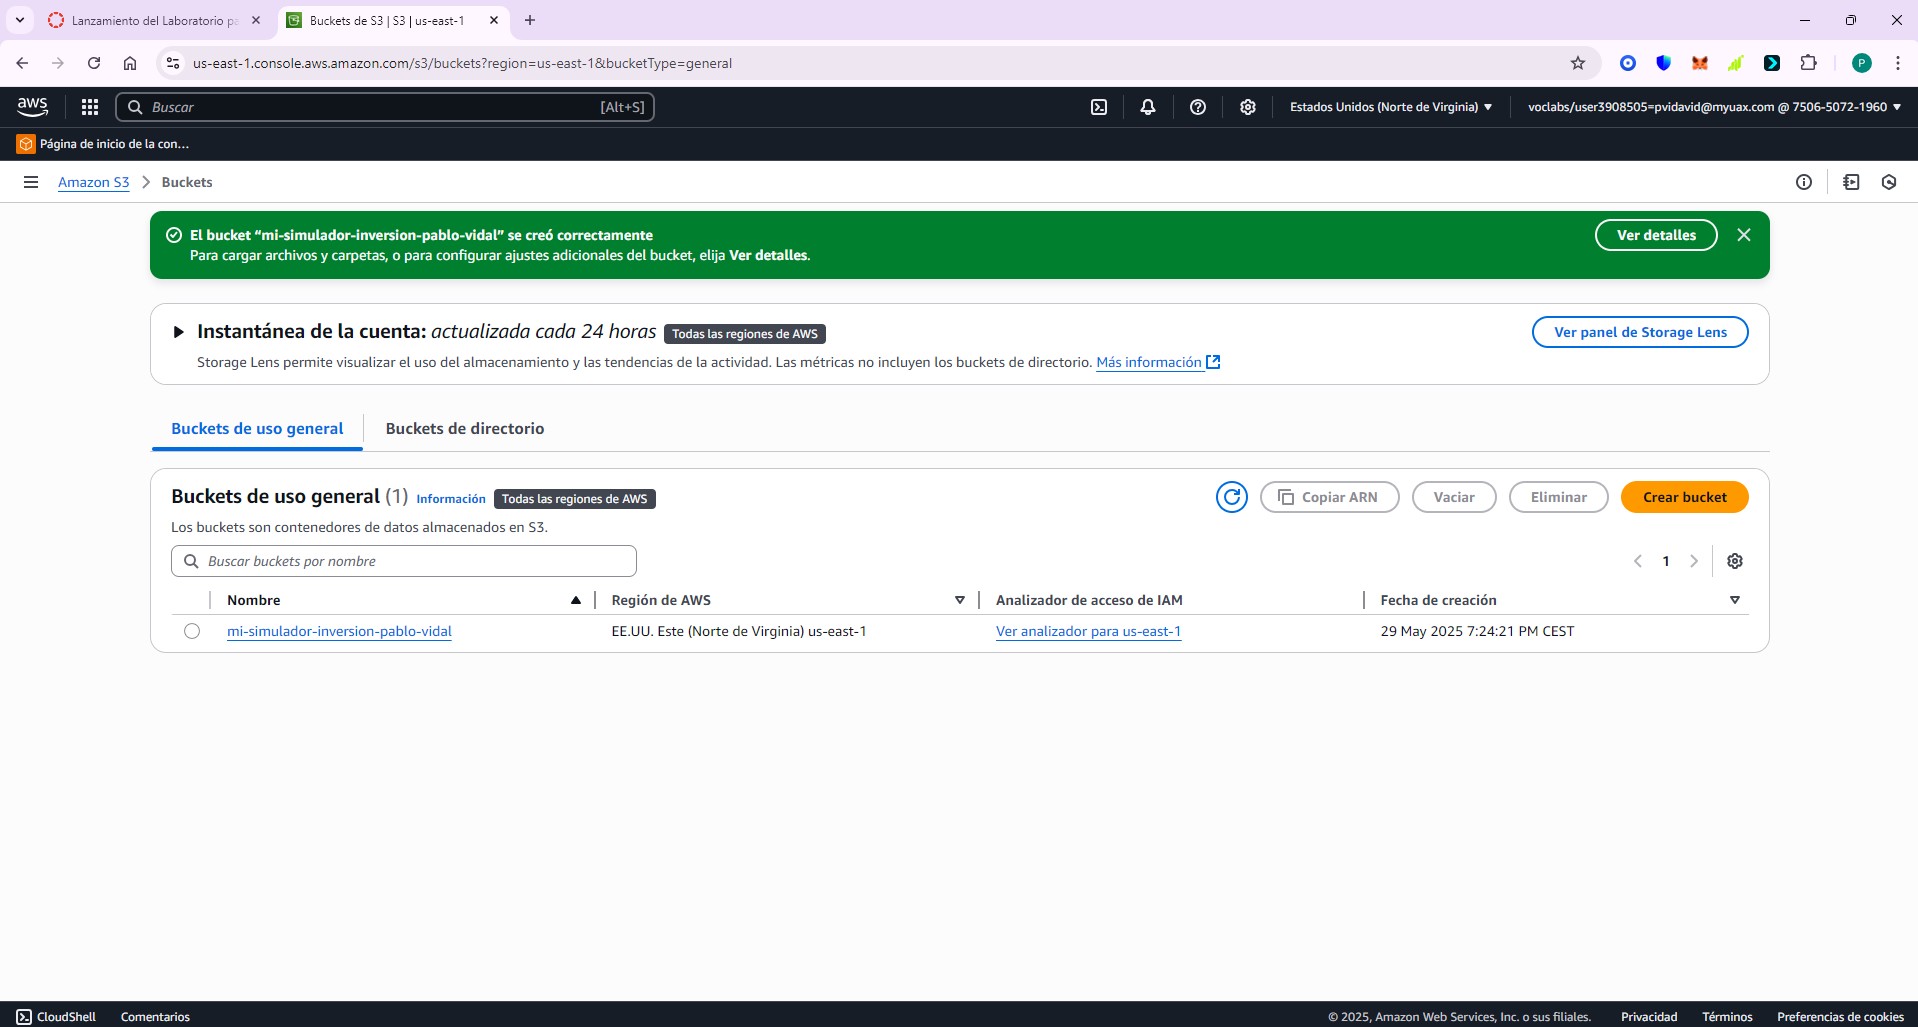Click the blue shield extension icon

coord(1664,63)
